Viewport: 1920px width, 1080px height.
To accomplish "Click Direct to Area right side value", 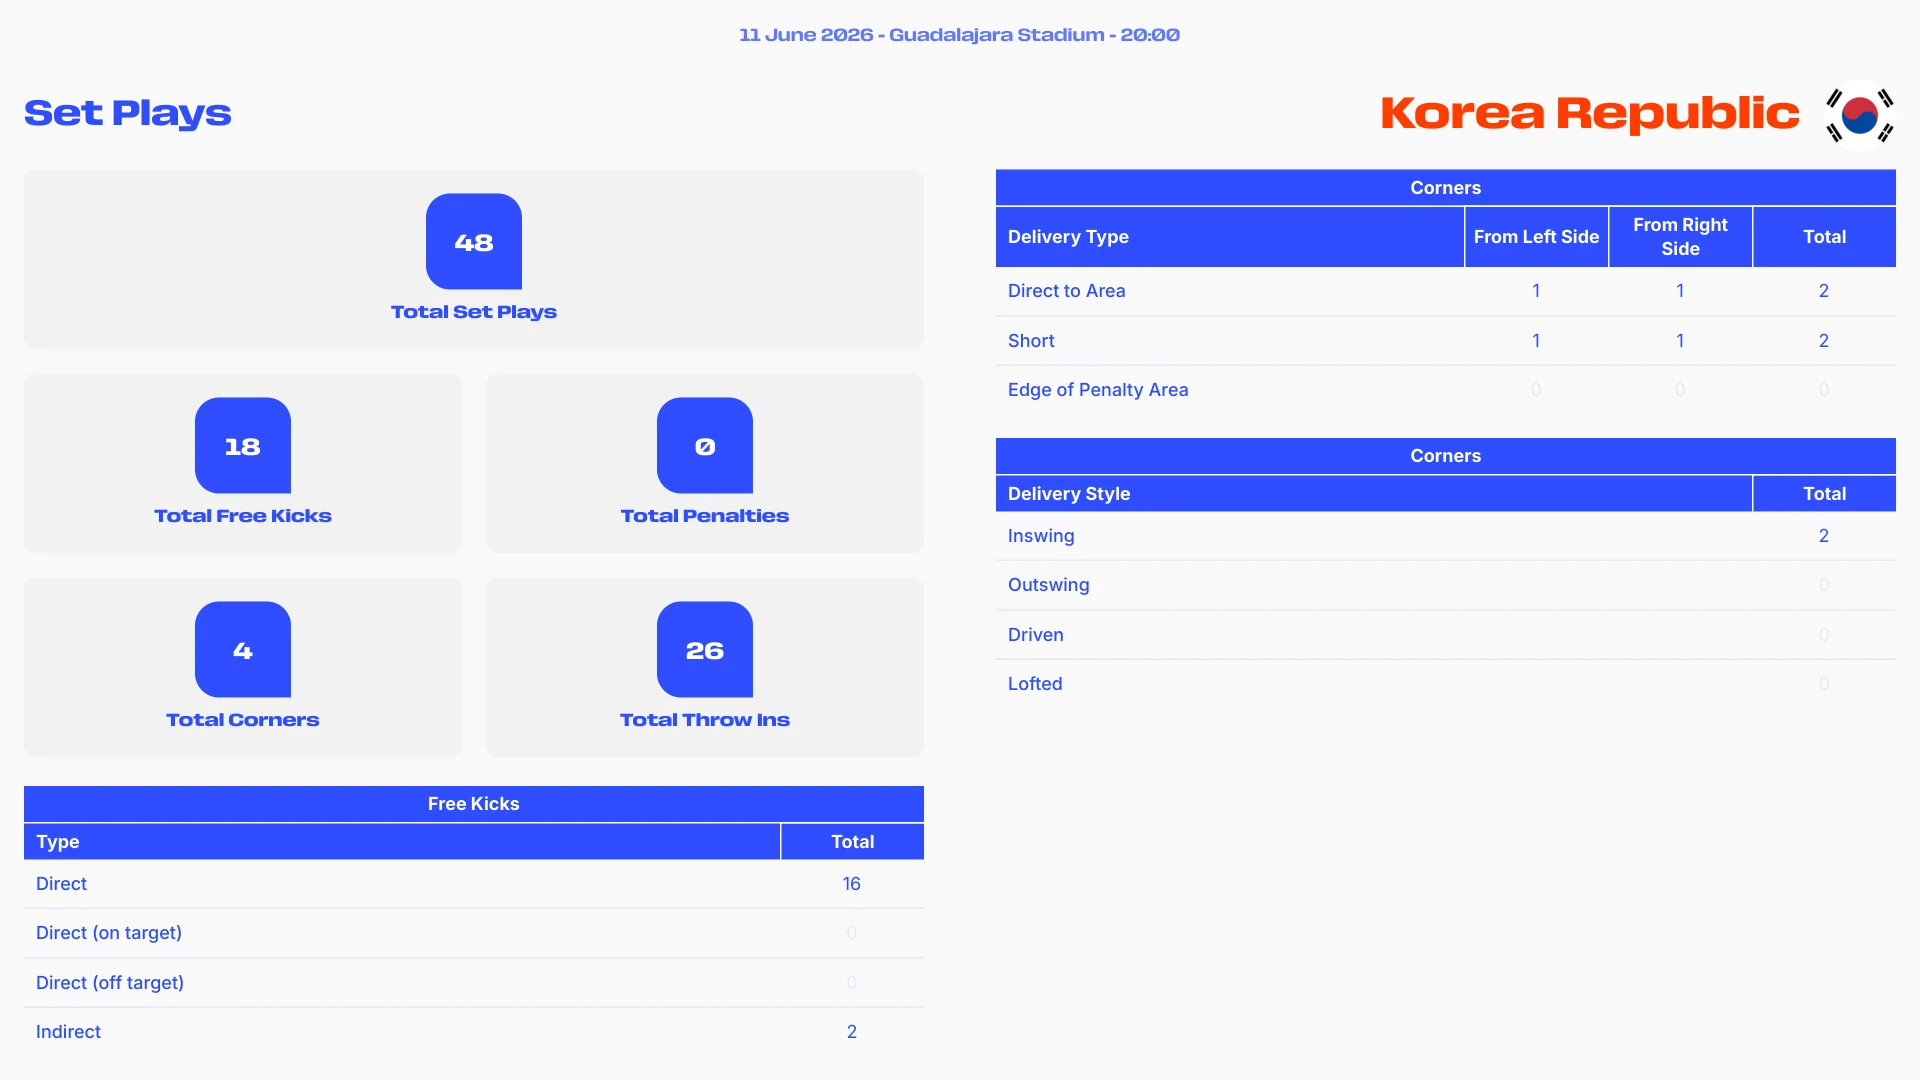I will coord(1680,291).
